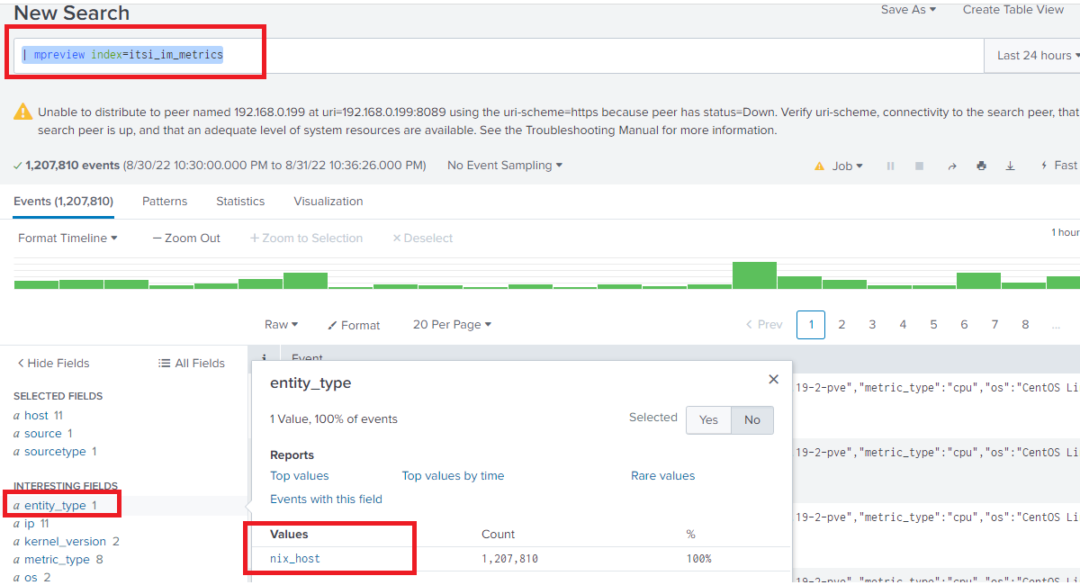The width and height of the screenshot is (1080, 585).
Task: Switch to the Statistics tab
Action: (x=240, y=201)
